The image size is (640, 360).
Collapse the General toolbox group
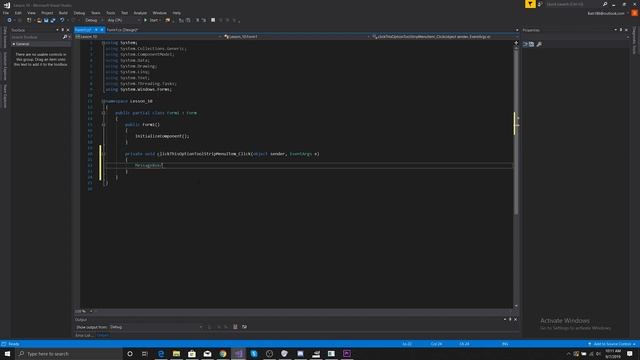click(14, 44)
